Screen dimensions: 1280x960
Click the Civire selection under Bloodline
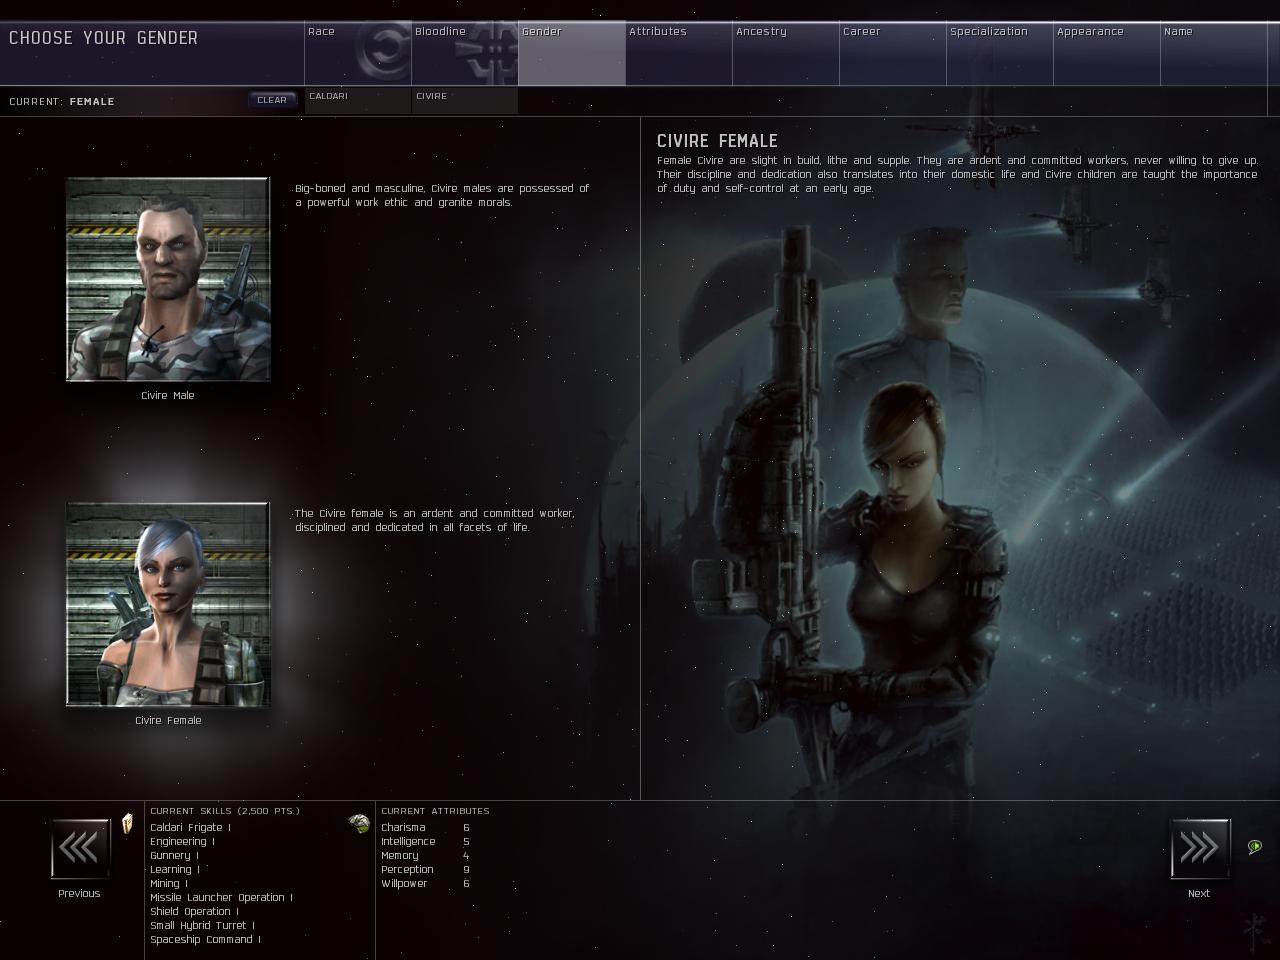[x=465, y=101]
